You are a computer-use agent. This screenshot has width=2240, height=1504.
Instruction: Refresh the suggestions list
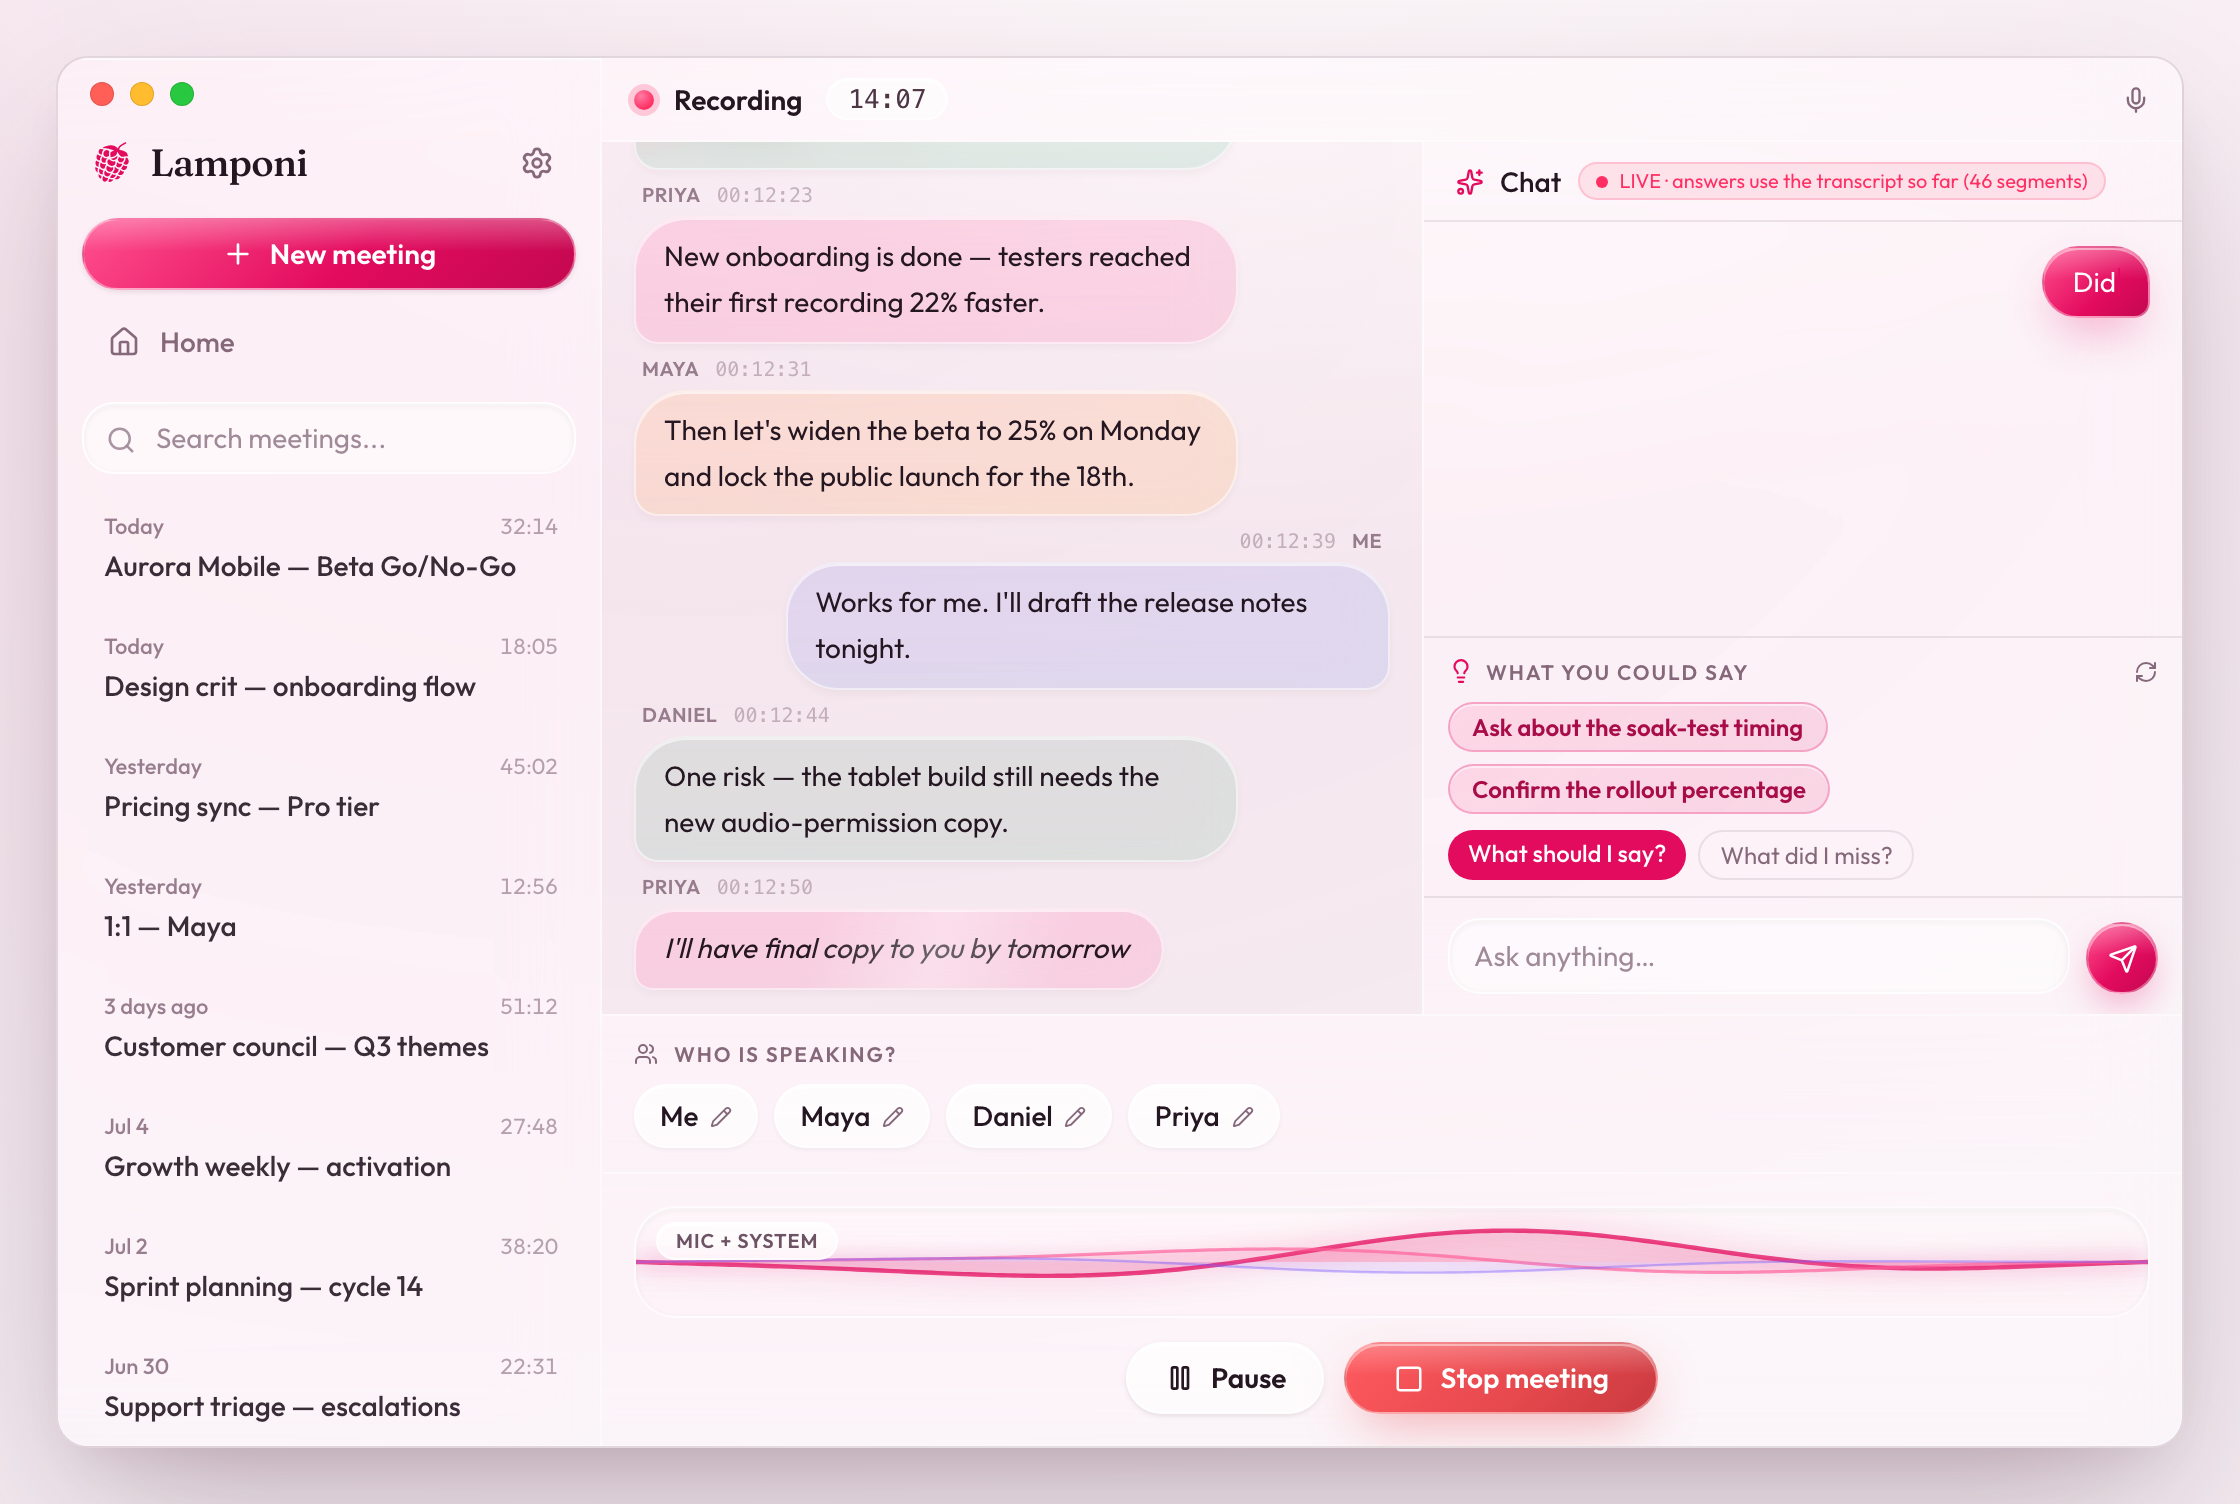(x=2146, y=672)
